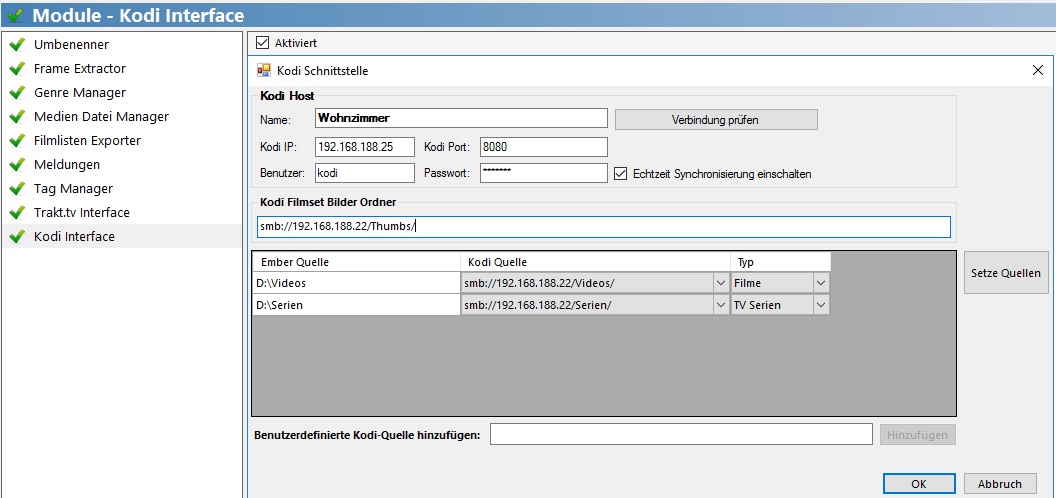1056x498 pixels.
Task: Select Umbenenner module in the list
Action: click(121, 44)
